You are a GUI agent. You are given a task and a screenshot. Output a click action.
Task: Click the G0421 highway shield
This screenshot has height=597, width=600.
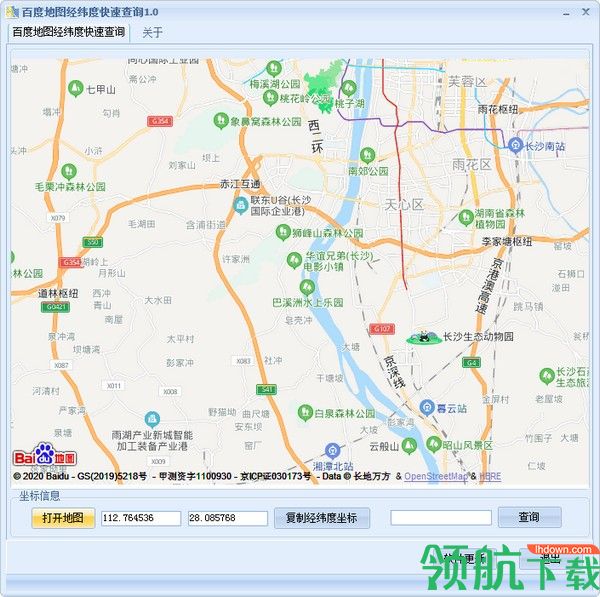(55, 307)
